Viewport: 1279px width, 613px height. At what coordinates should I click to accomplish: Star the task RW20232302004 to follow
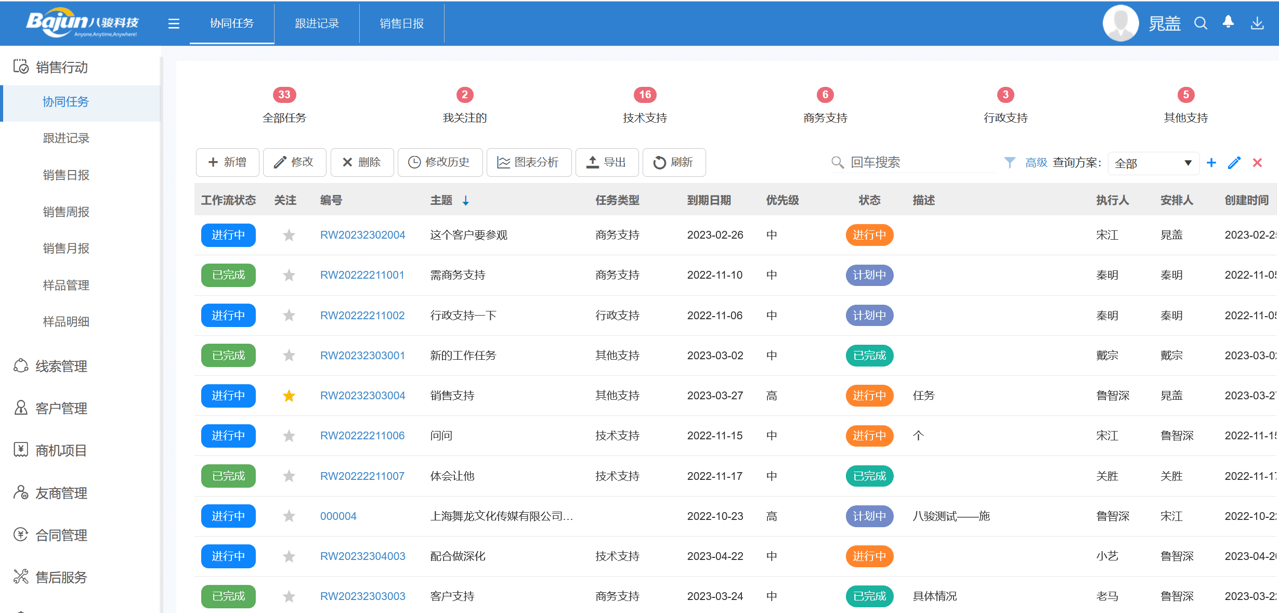289,235
